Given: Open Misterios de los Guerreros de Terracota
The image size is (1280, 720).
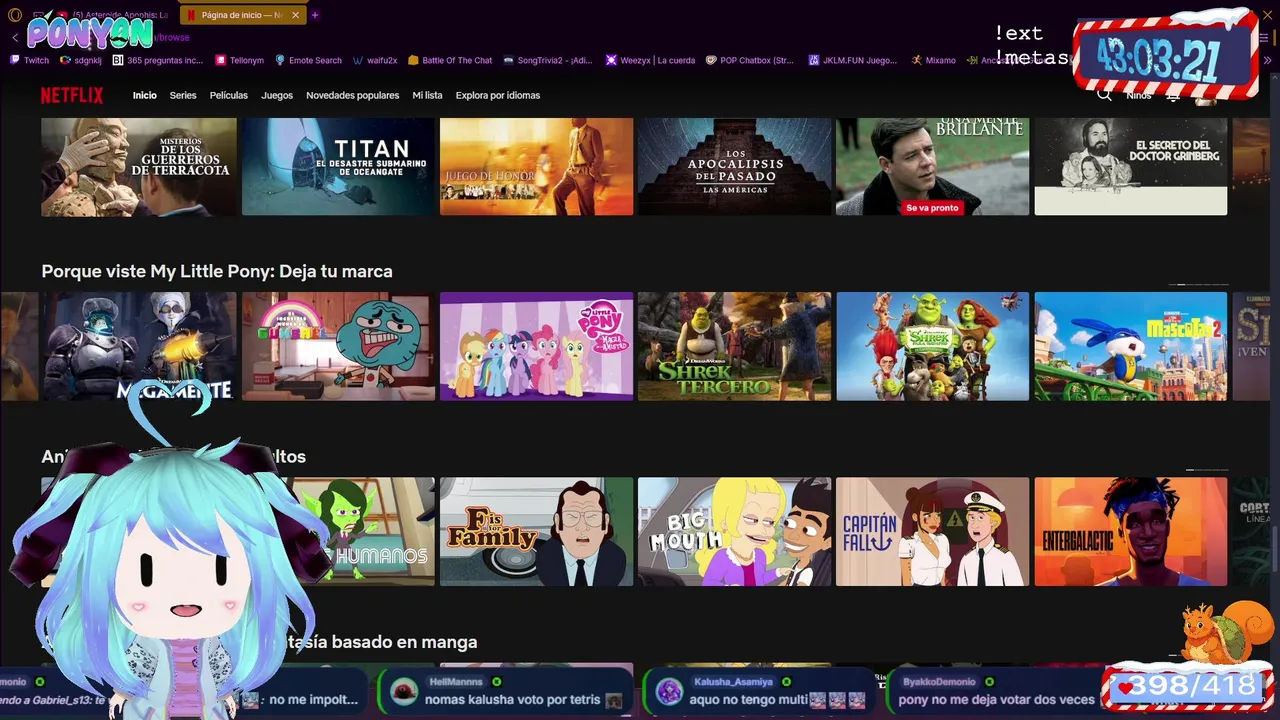Looking at the screenshot, I should (x=139, y=166).
